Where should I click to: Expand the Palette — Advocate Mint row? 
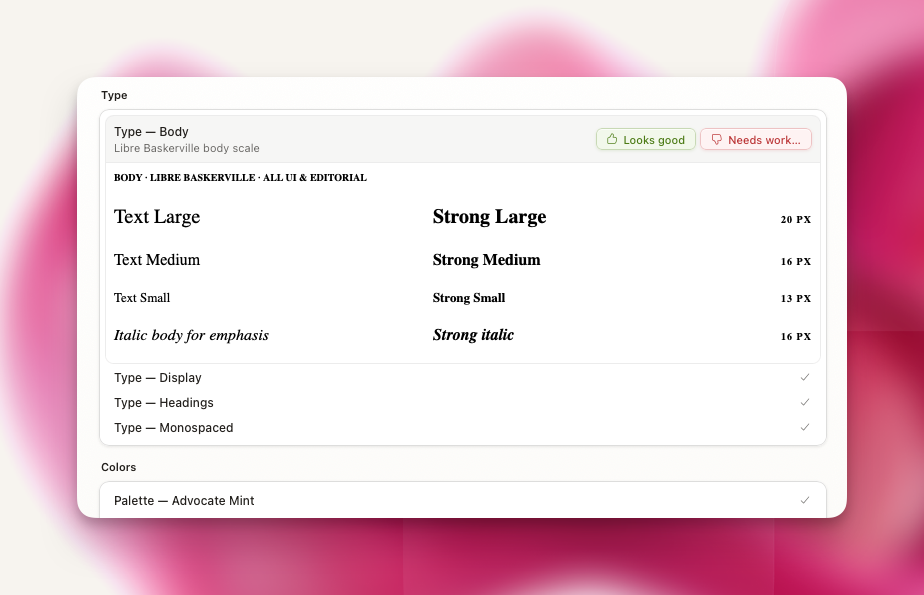click(463, 500)
